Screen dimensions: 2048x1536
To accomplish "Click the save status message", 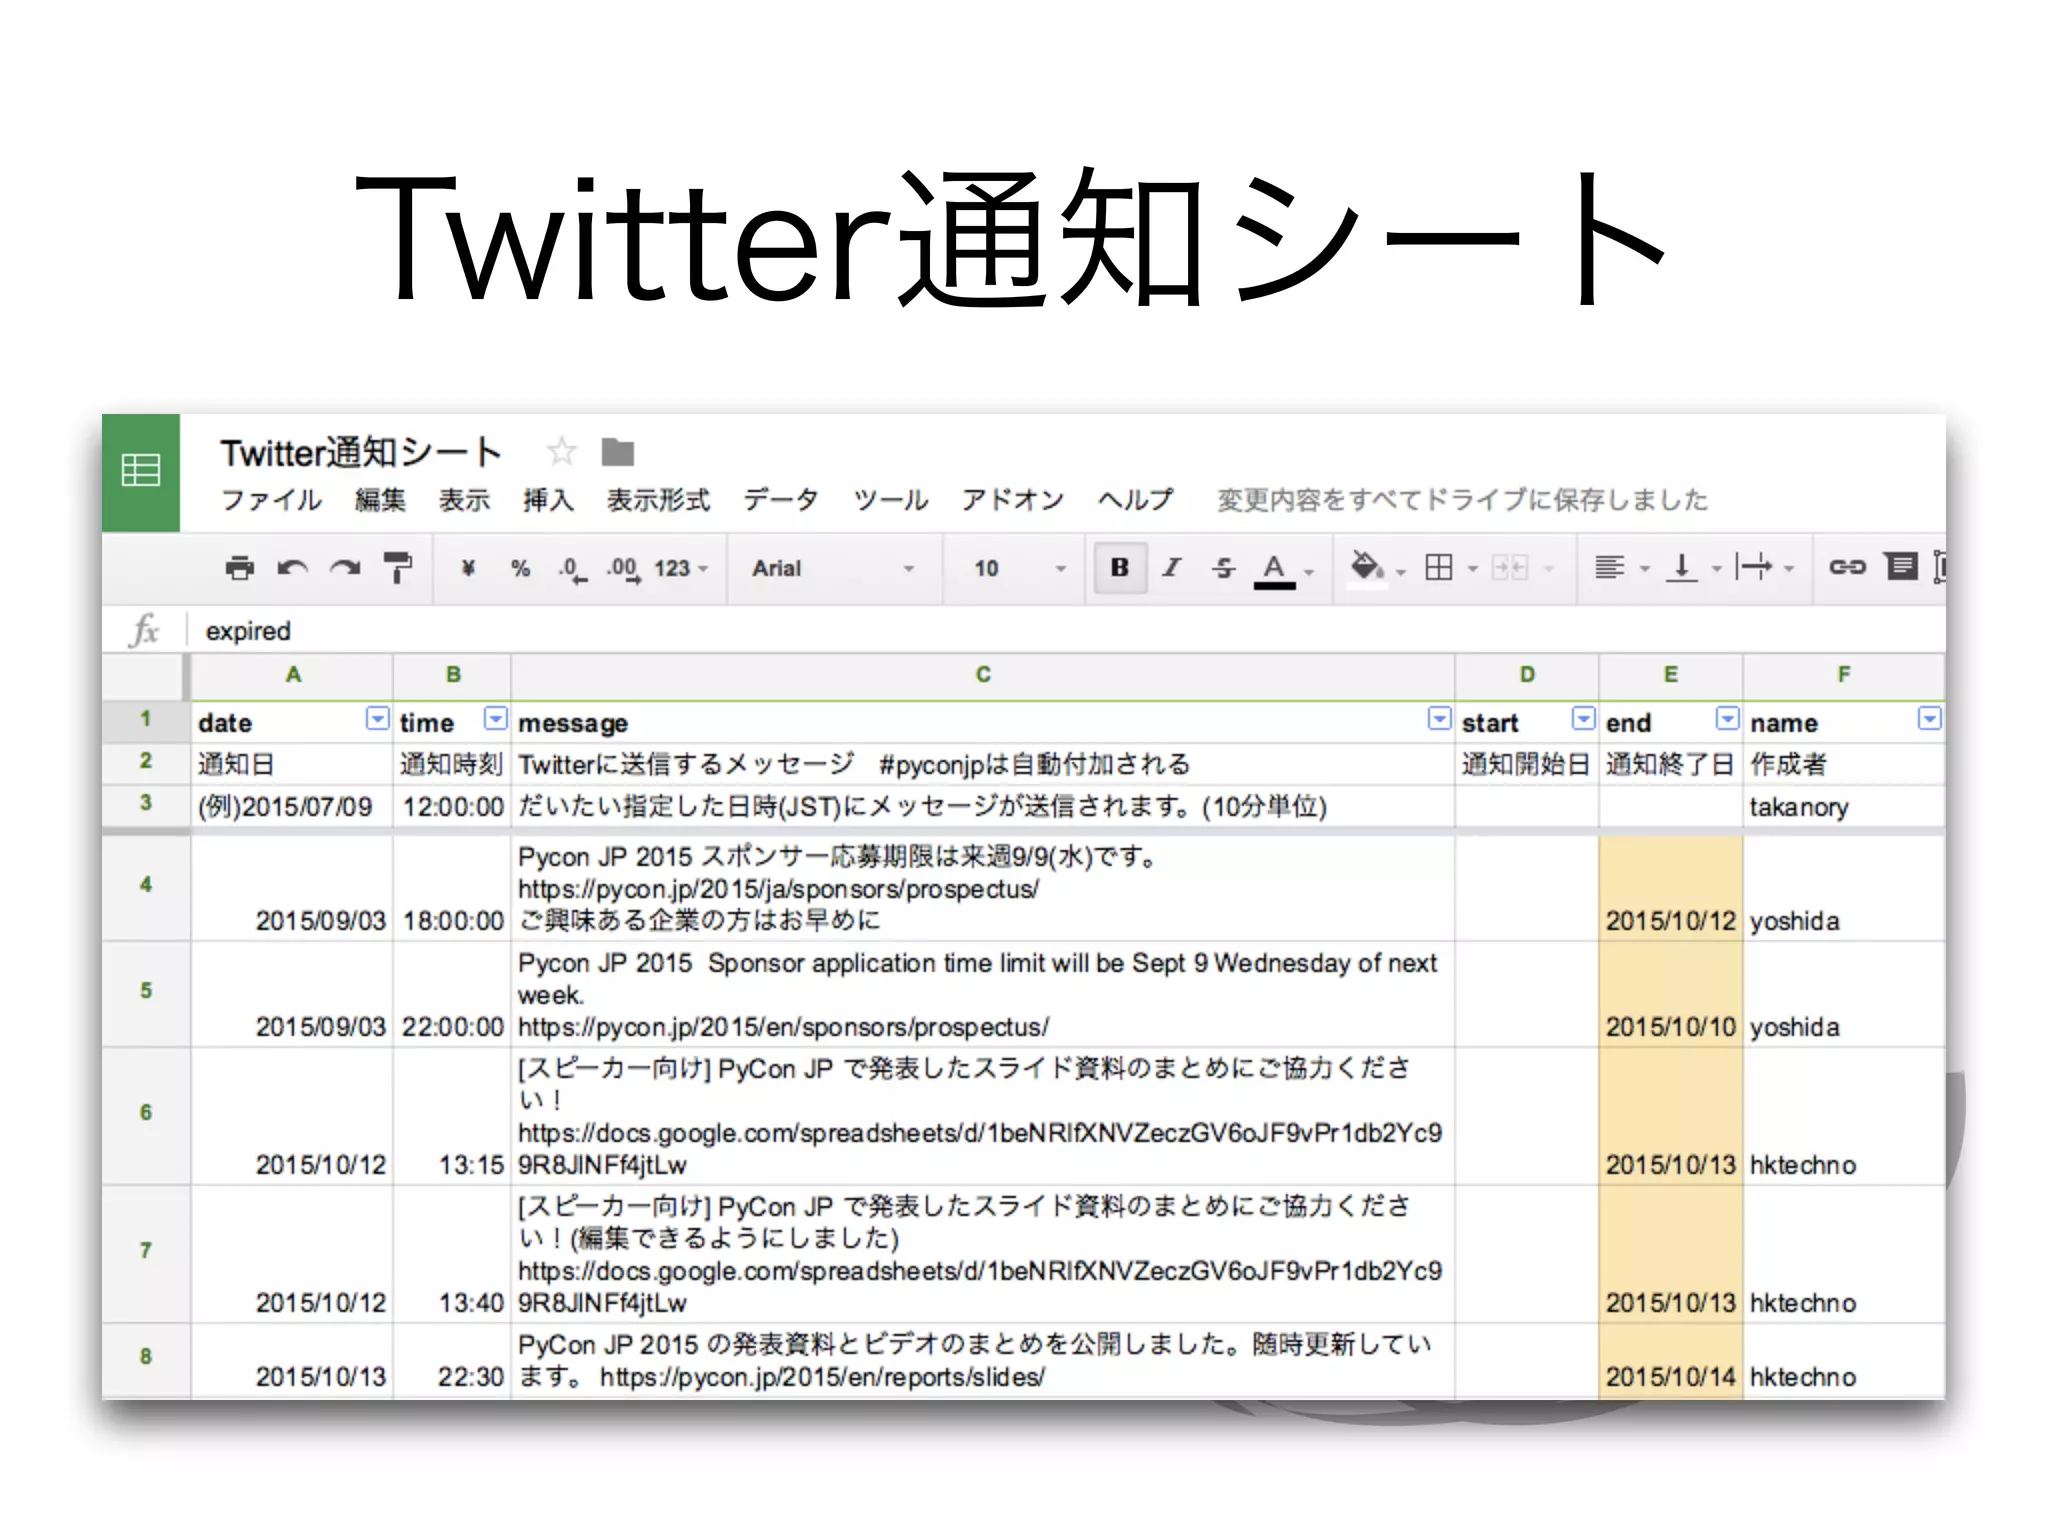I will click(1462, 500).
